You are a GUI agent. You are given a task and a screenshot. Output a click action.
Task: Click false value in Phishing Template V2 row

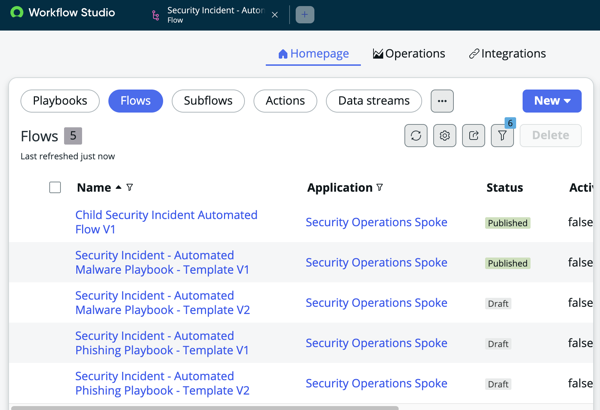(x=580, y=383)
